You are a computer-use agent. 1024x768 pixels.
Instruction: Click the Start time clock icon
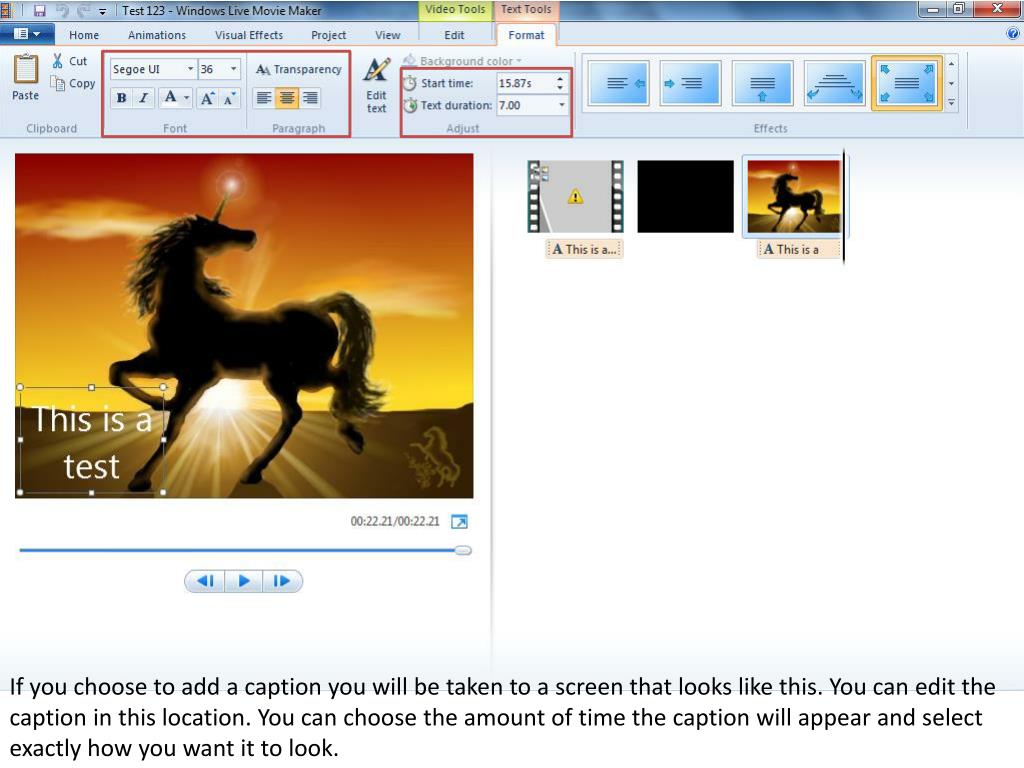point(409,83)
